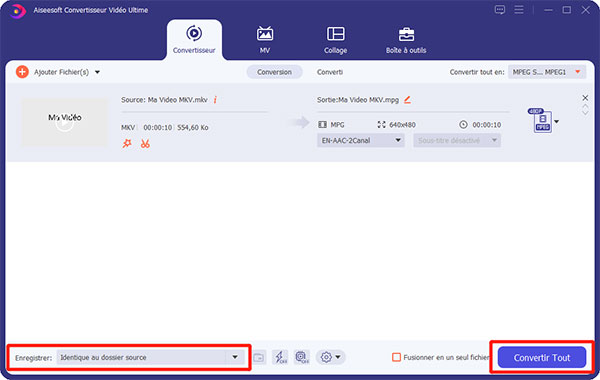
Task: Toggle the lightning hardware acceleration icon
Action: pyautogui.click(x=280, y=357)
